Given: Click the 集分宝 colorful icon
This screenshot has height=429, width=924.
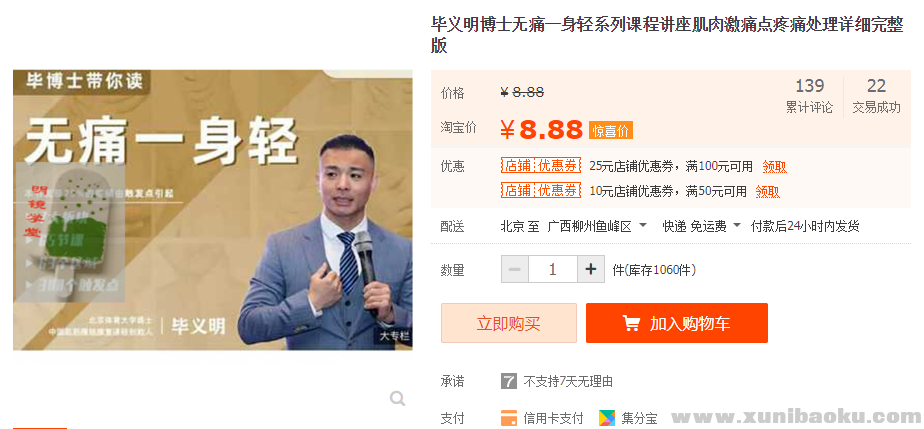Looking at the screenshot, I should tap(607, 418).
